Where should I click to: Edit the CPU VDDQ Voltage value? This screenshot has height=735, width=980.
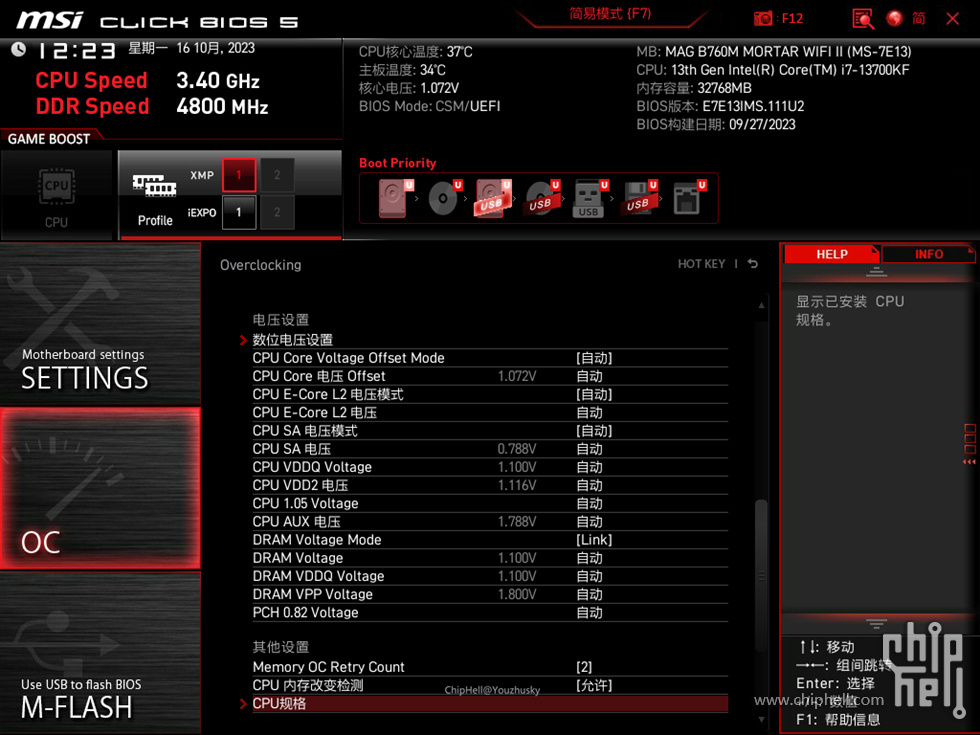point(589,467)
